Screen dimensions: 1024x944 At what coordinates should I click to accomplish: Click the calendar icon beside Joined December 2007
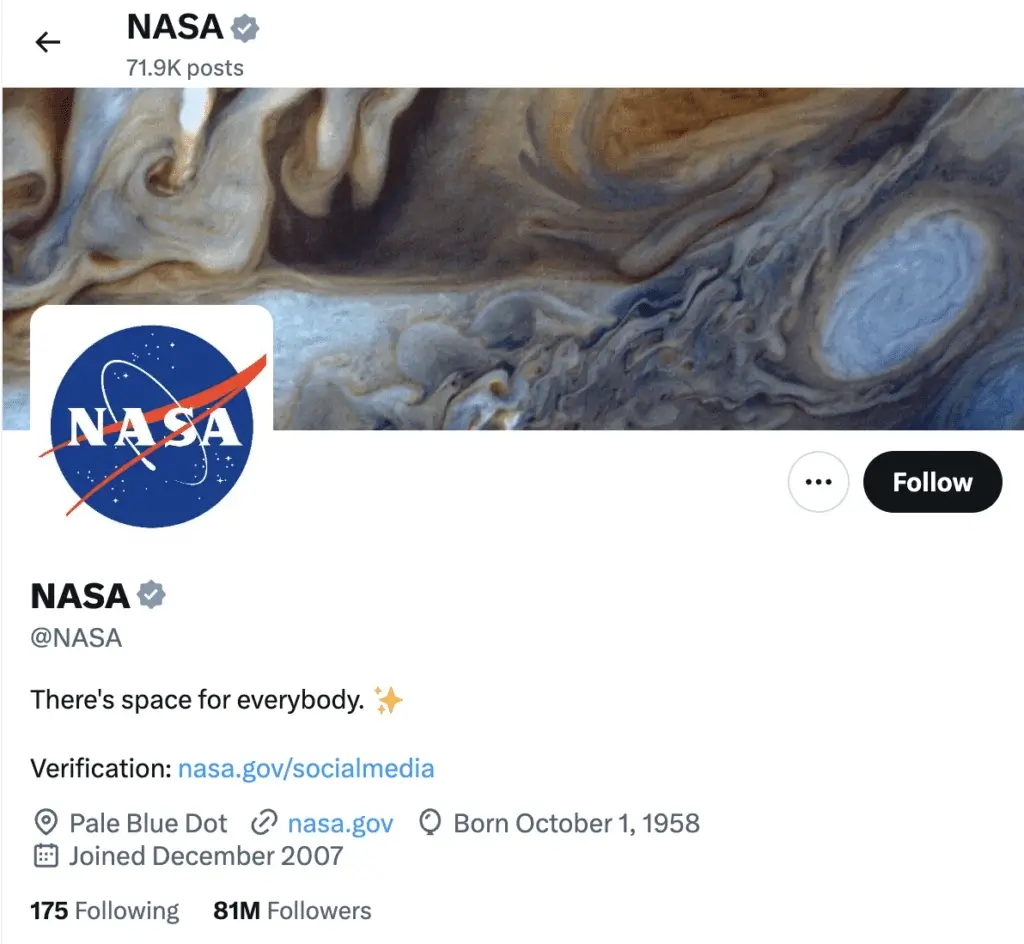pos(44,856)
